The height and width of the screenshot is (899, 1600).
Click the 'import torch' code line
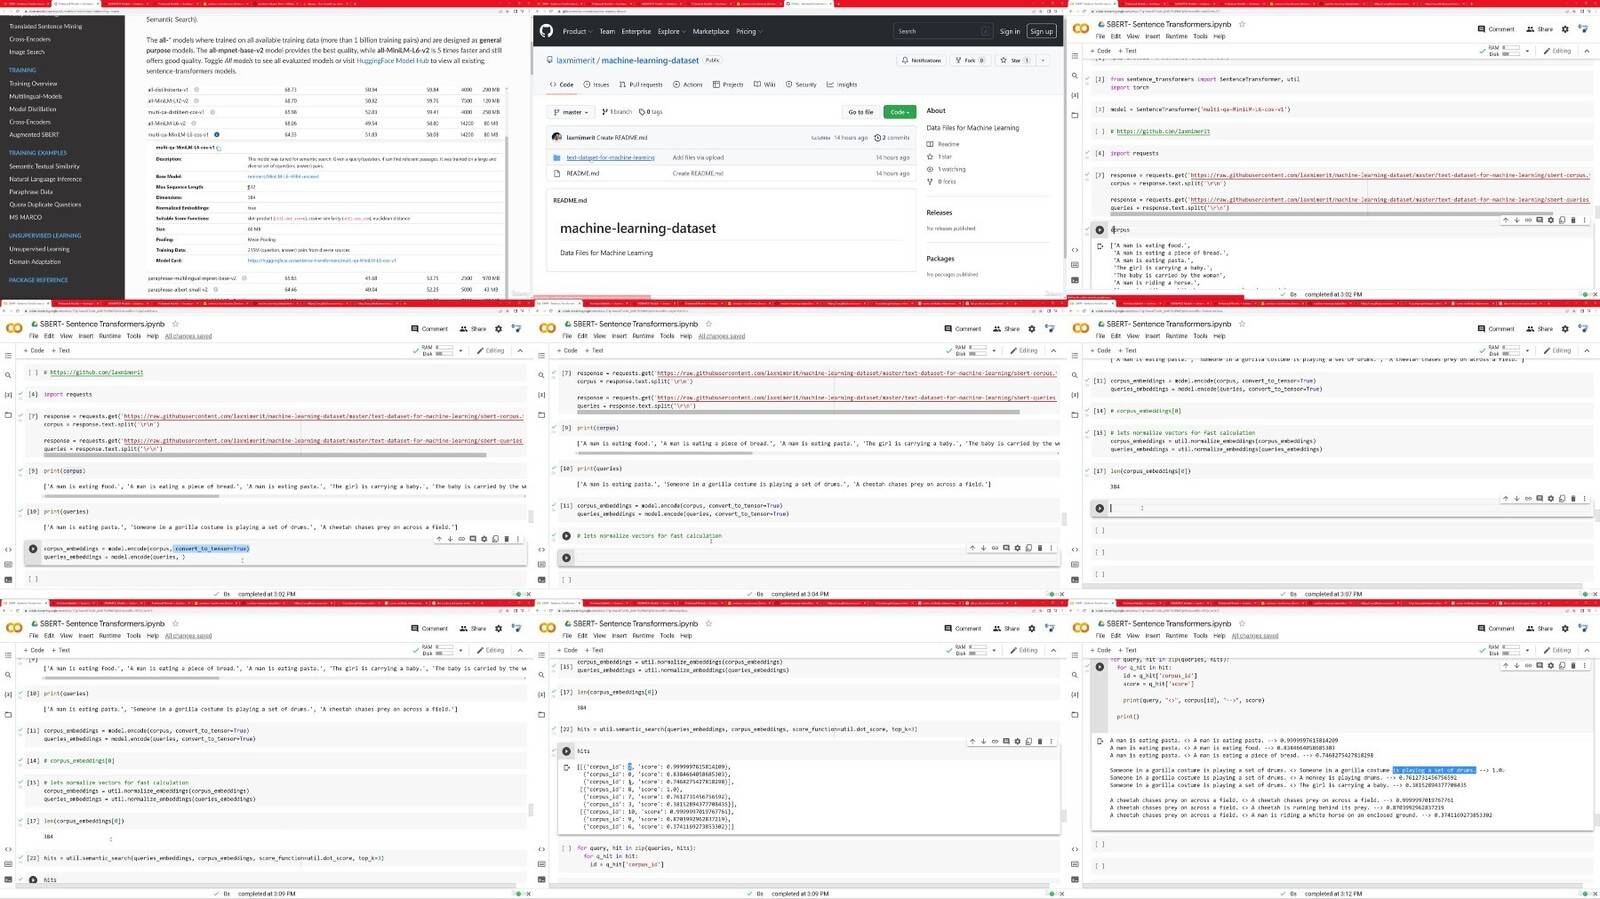(1130, 87)
